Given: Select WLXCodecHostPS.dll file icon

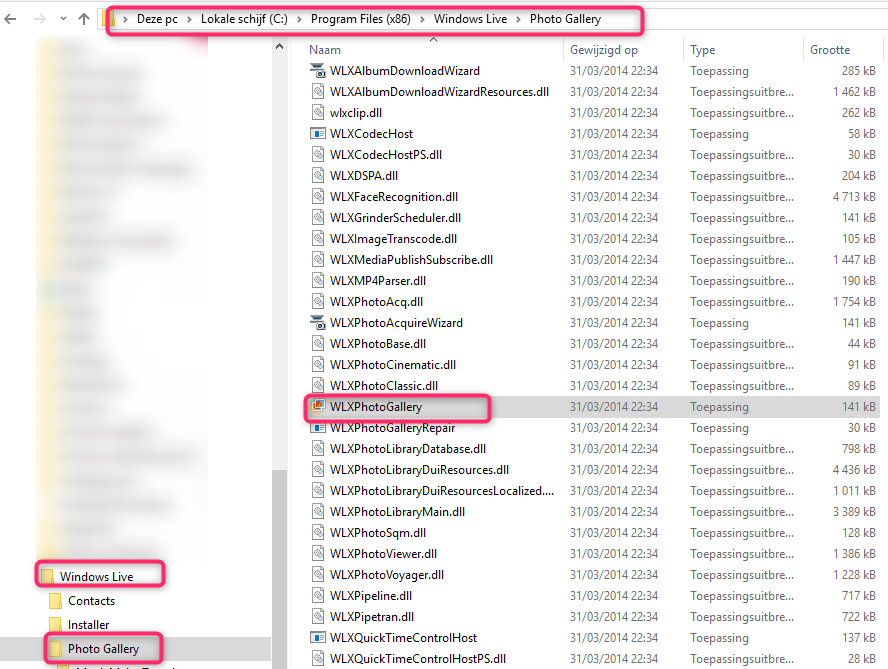Looking at the screenshot, I should 318,155.
